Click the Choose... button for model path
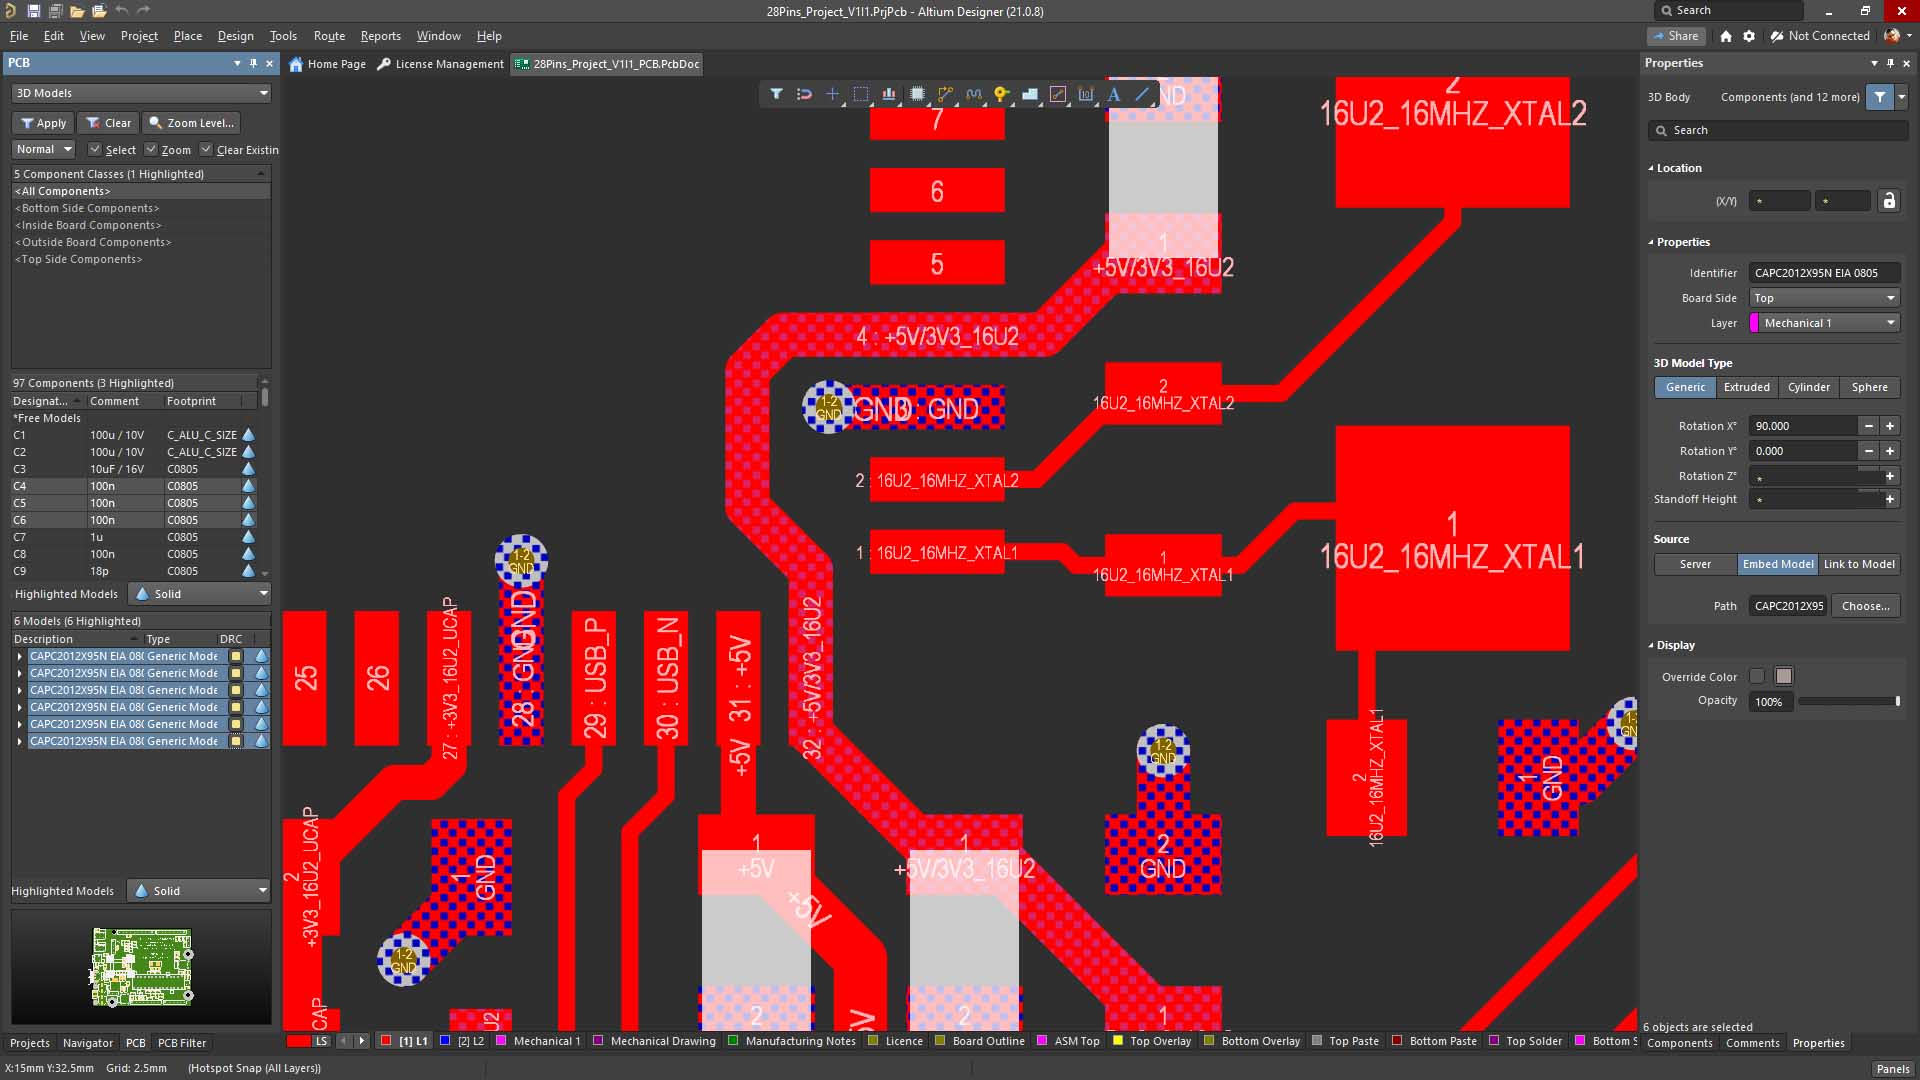 (x=1865, y=606)
